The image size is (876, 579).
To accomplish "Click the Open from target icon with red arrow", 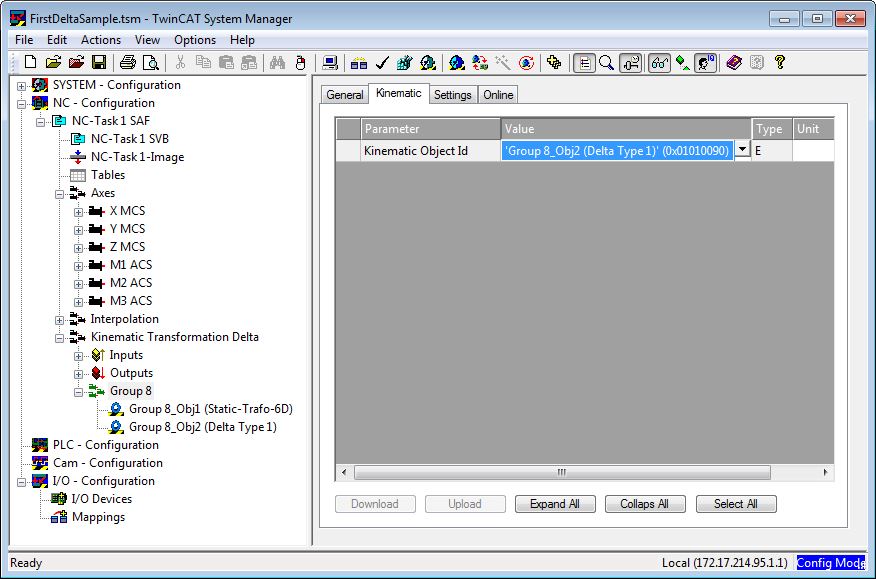I will click(x=77, y=63).
